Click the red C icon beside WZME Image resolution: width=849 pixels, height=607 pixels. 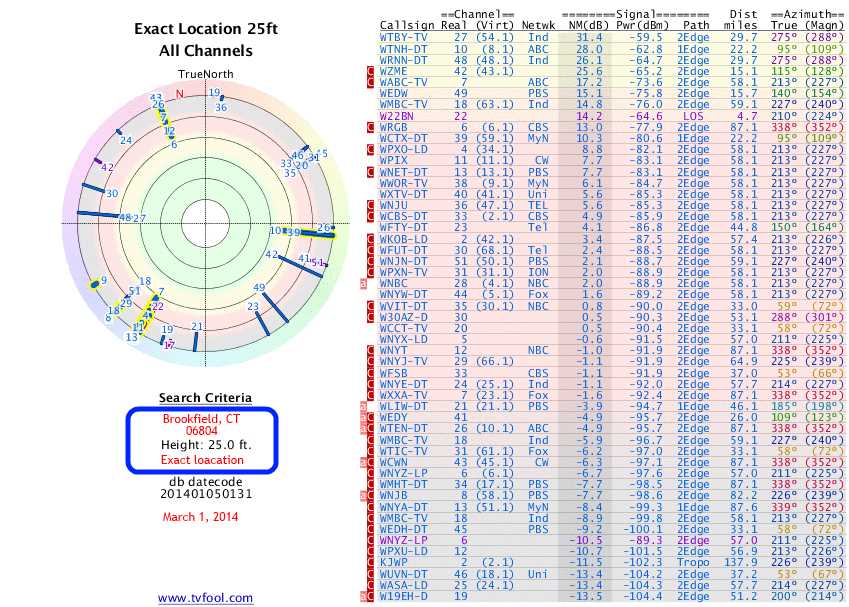[372, 71]
